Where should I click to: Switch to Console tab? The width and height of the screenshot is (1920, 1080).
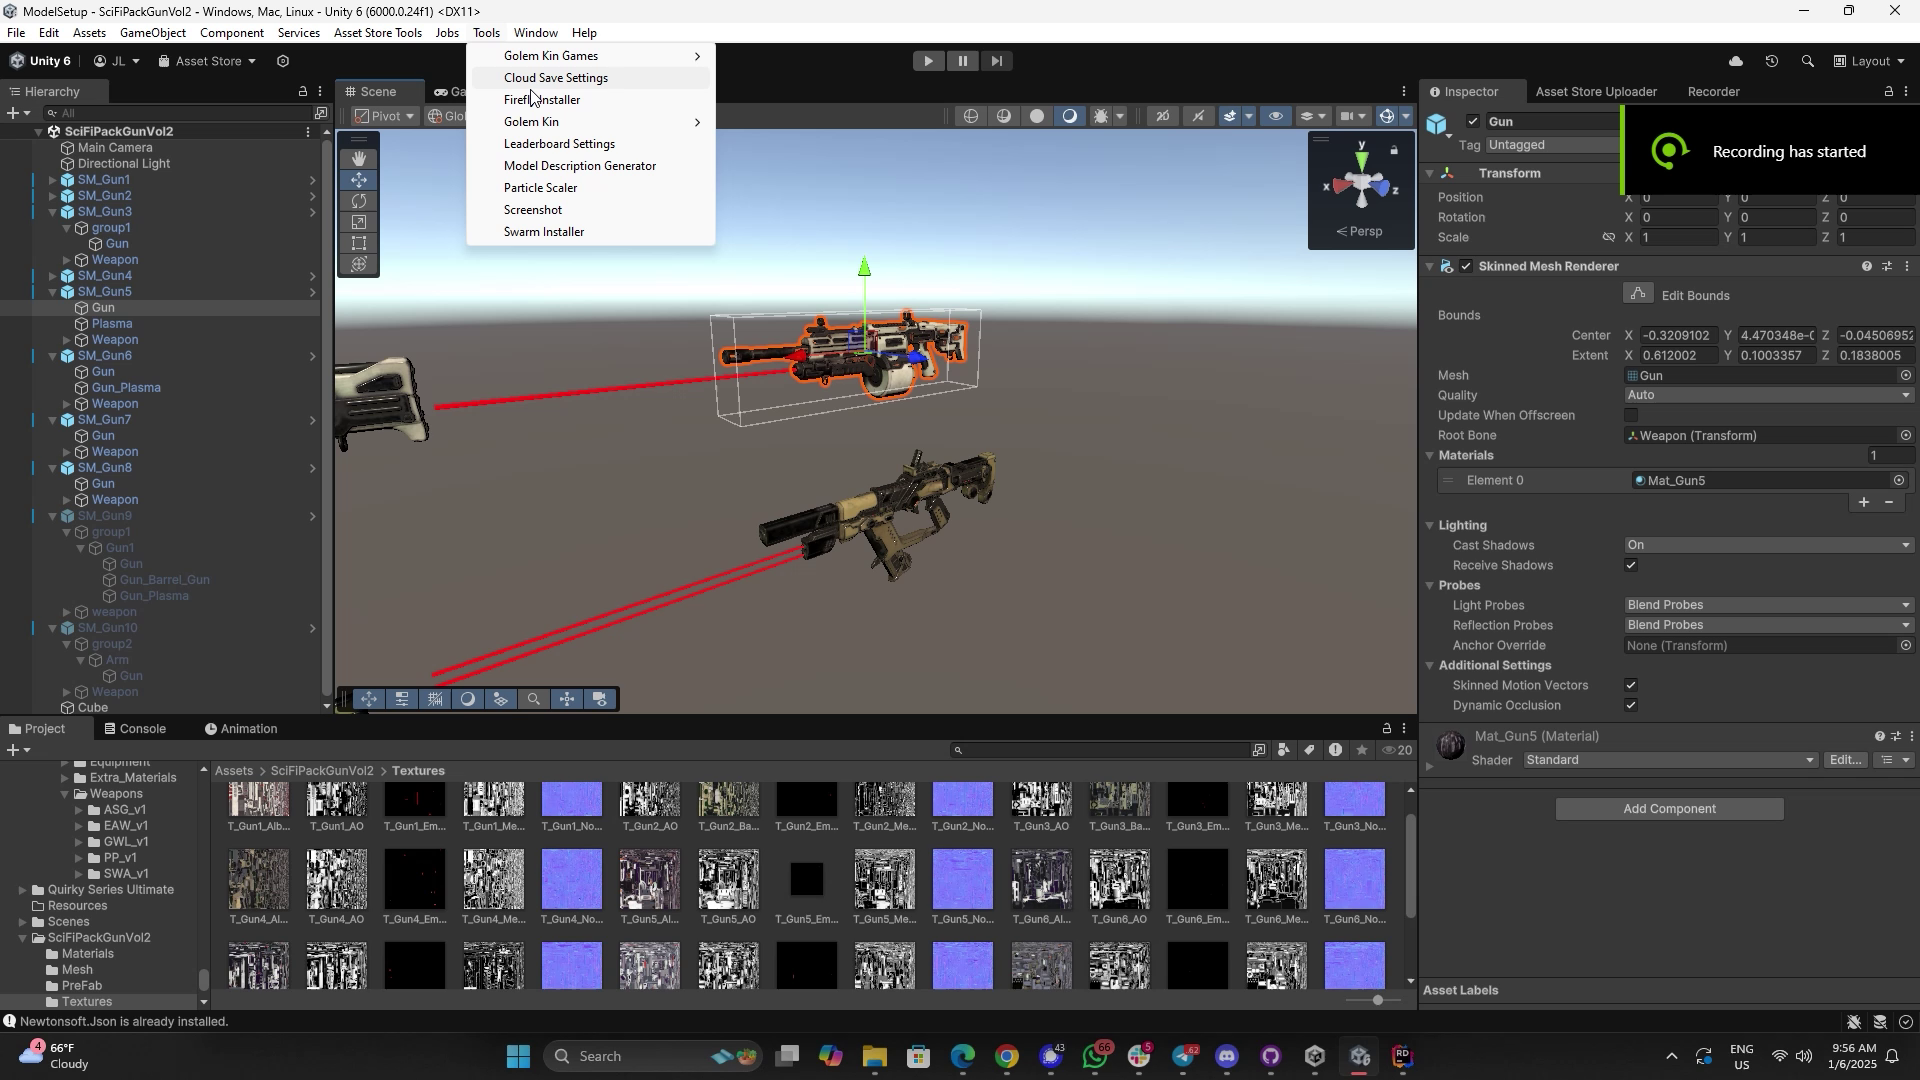coord(135,729)
